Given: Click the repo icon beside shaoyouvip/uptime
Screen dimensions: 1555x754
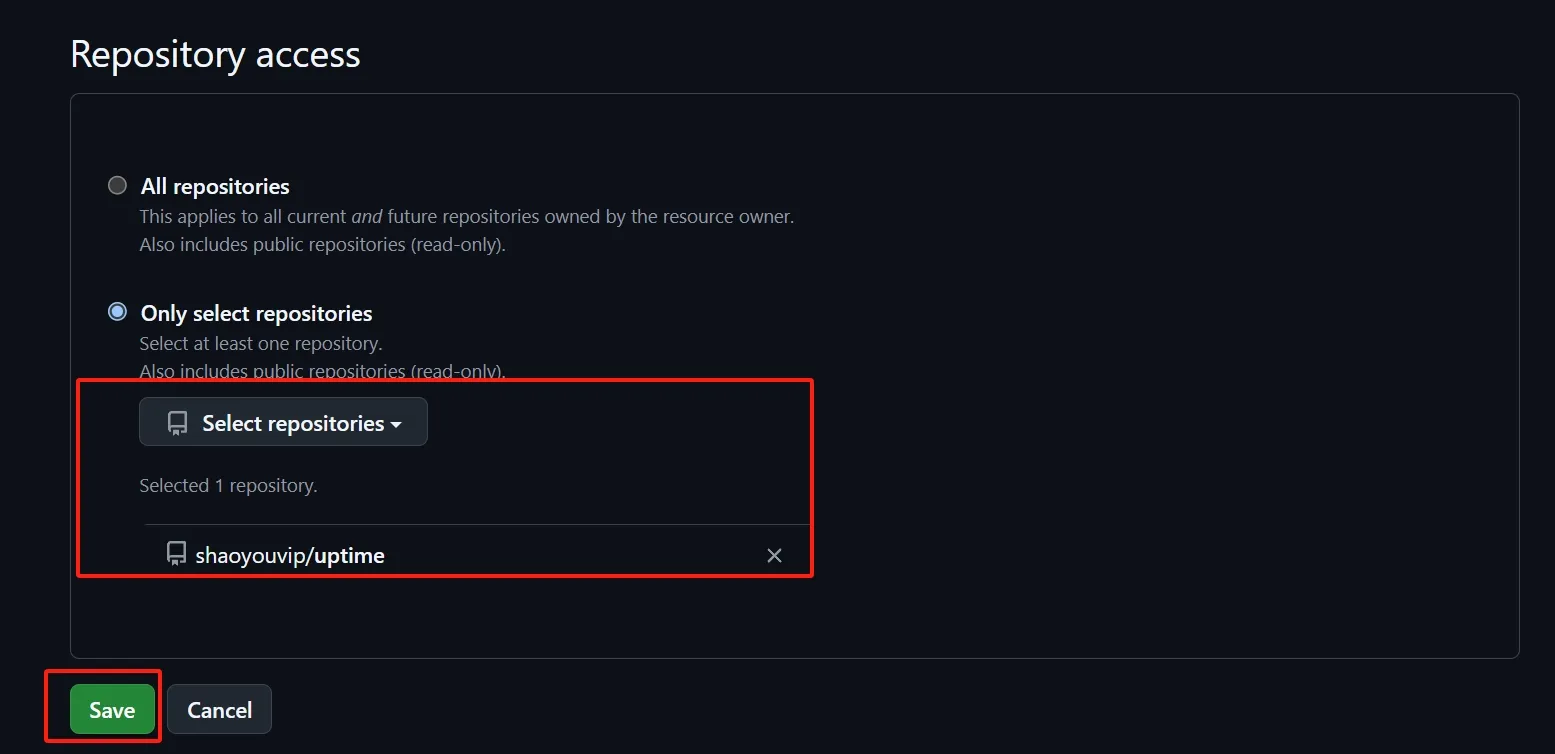Looking at the screenshot, I should (x=177, y=554).
